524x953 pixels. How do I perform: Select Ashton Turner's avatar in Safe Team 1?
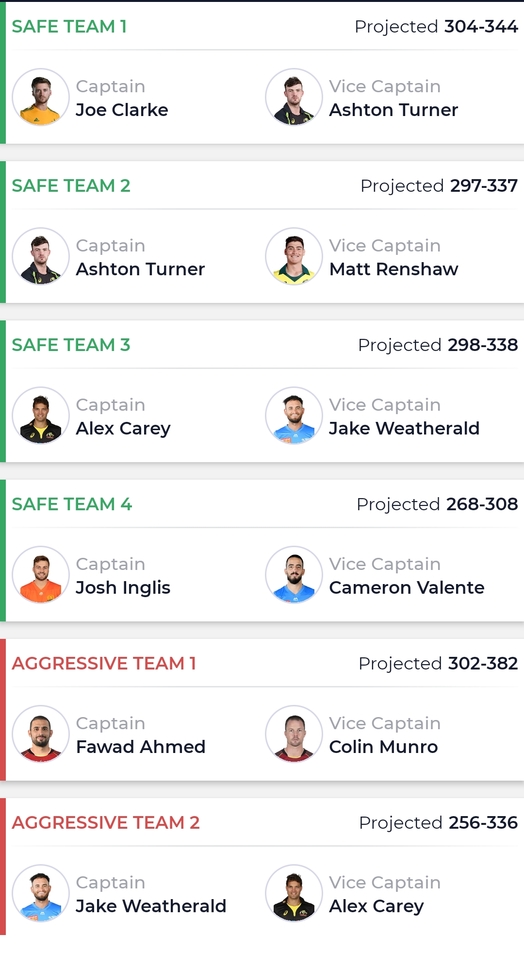click(x=294, y=97)
